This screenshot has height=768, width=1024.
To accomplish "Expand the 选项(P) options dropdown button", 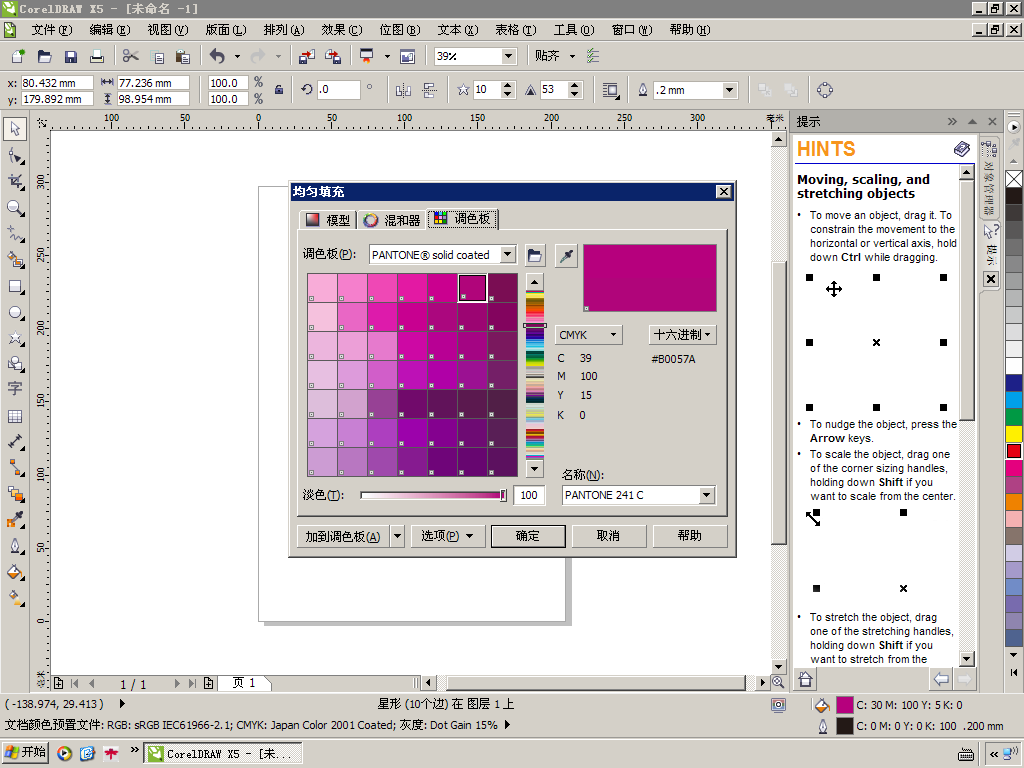I will pos(447,536).
